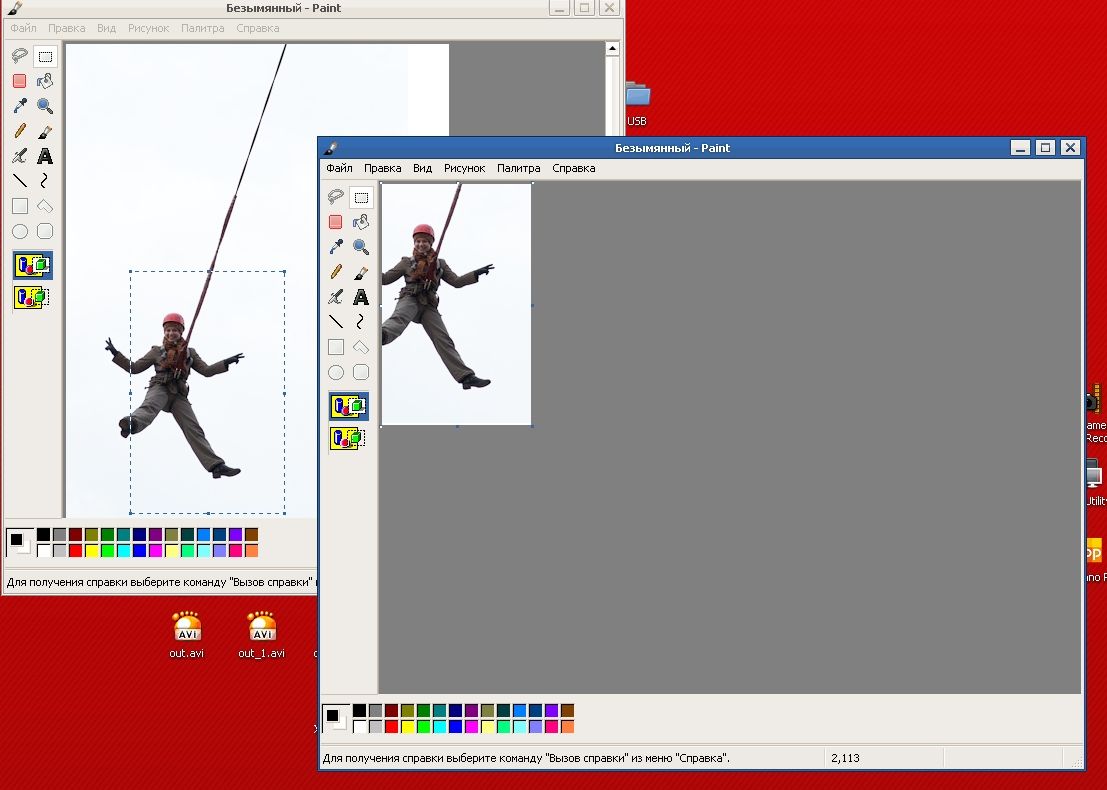Enable transparent selection mode in the front Paint window
Image resolution: width=1107 pixels, height=790 pixels.
pyautogui.click(x=348, y=437)
